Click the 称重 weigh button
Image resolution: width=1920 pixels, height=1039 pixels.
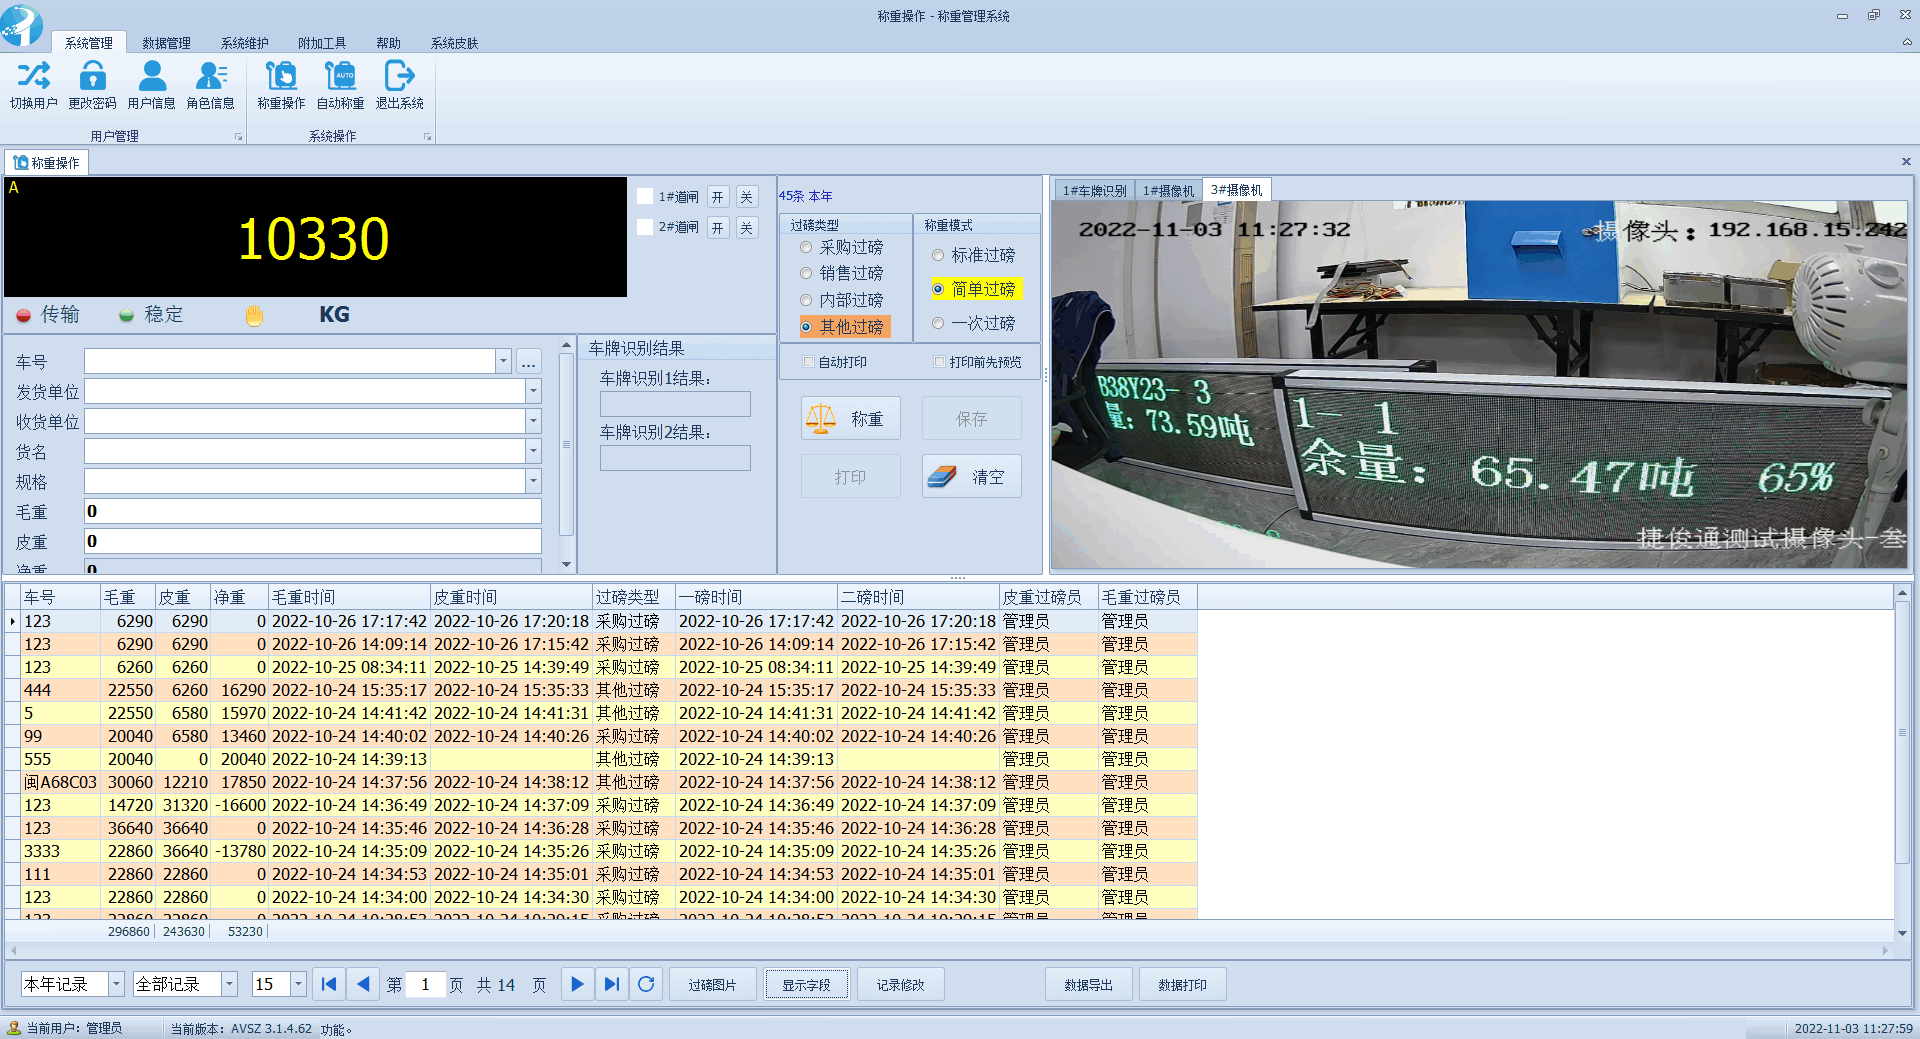click(x=851, y=419)
